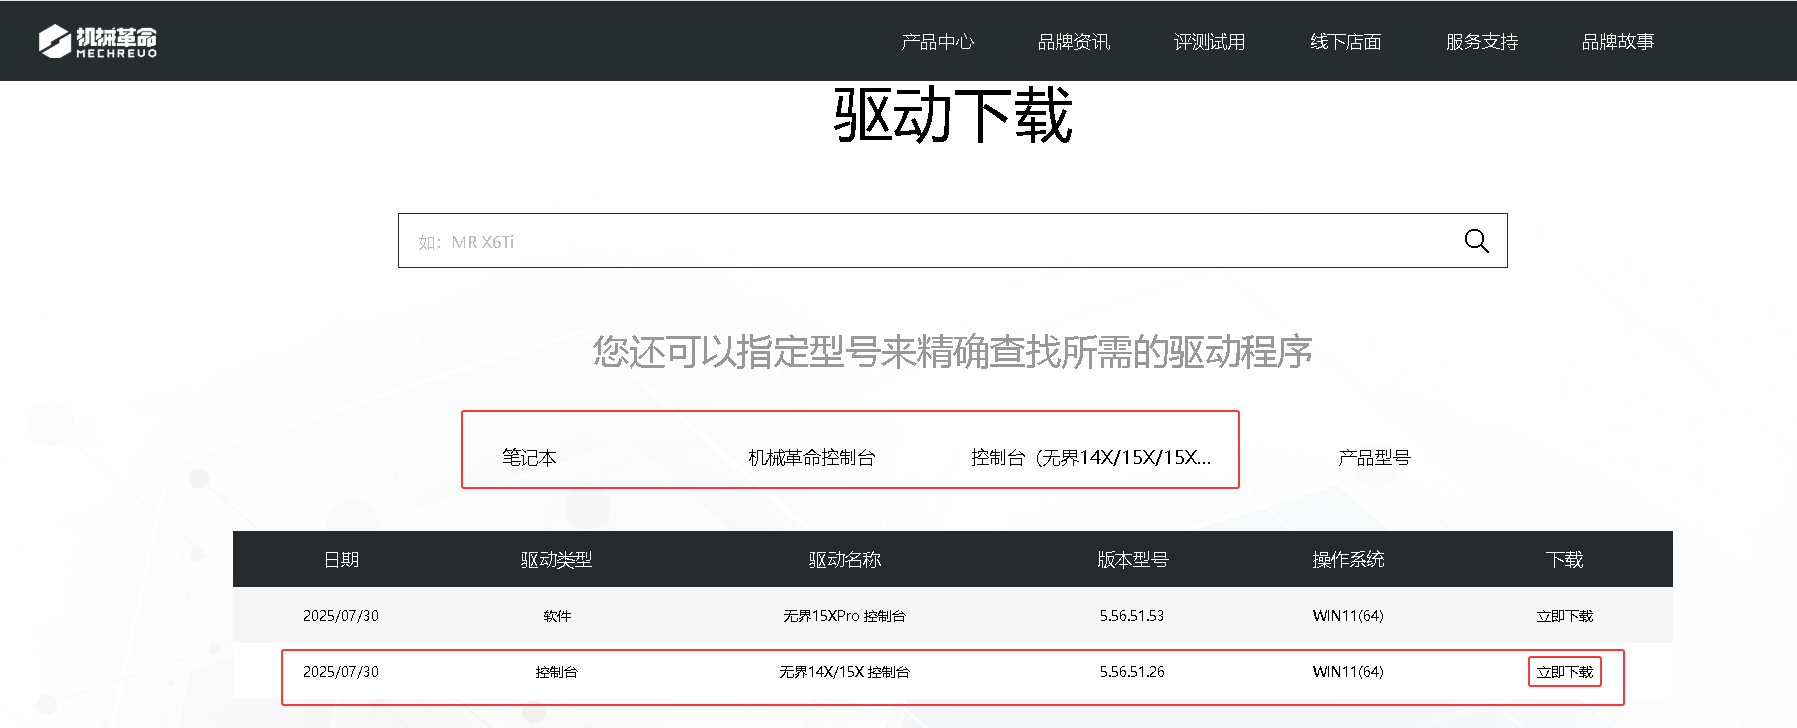Open 线下店面 menu
Screen dimensions: 1797x728
pyautogui.click(x=1346, y=42)
